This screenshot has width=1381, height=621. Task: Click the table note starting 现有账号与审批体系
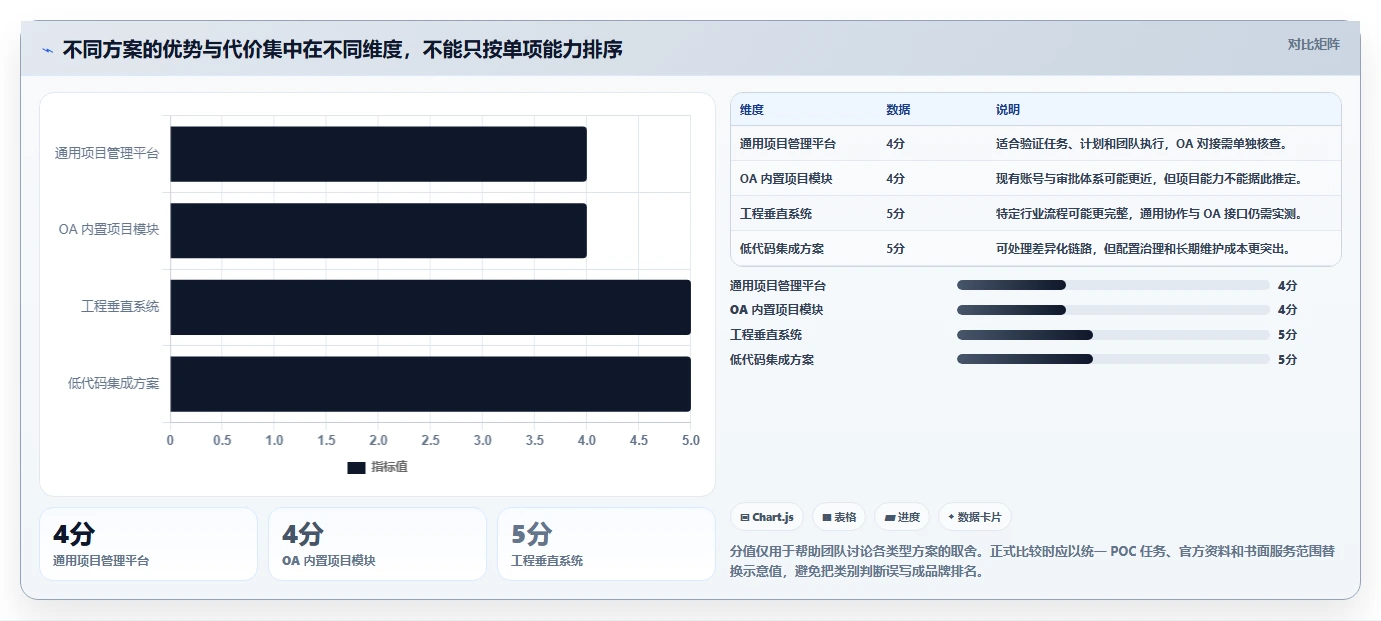pos(1149,179)
